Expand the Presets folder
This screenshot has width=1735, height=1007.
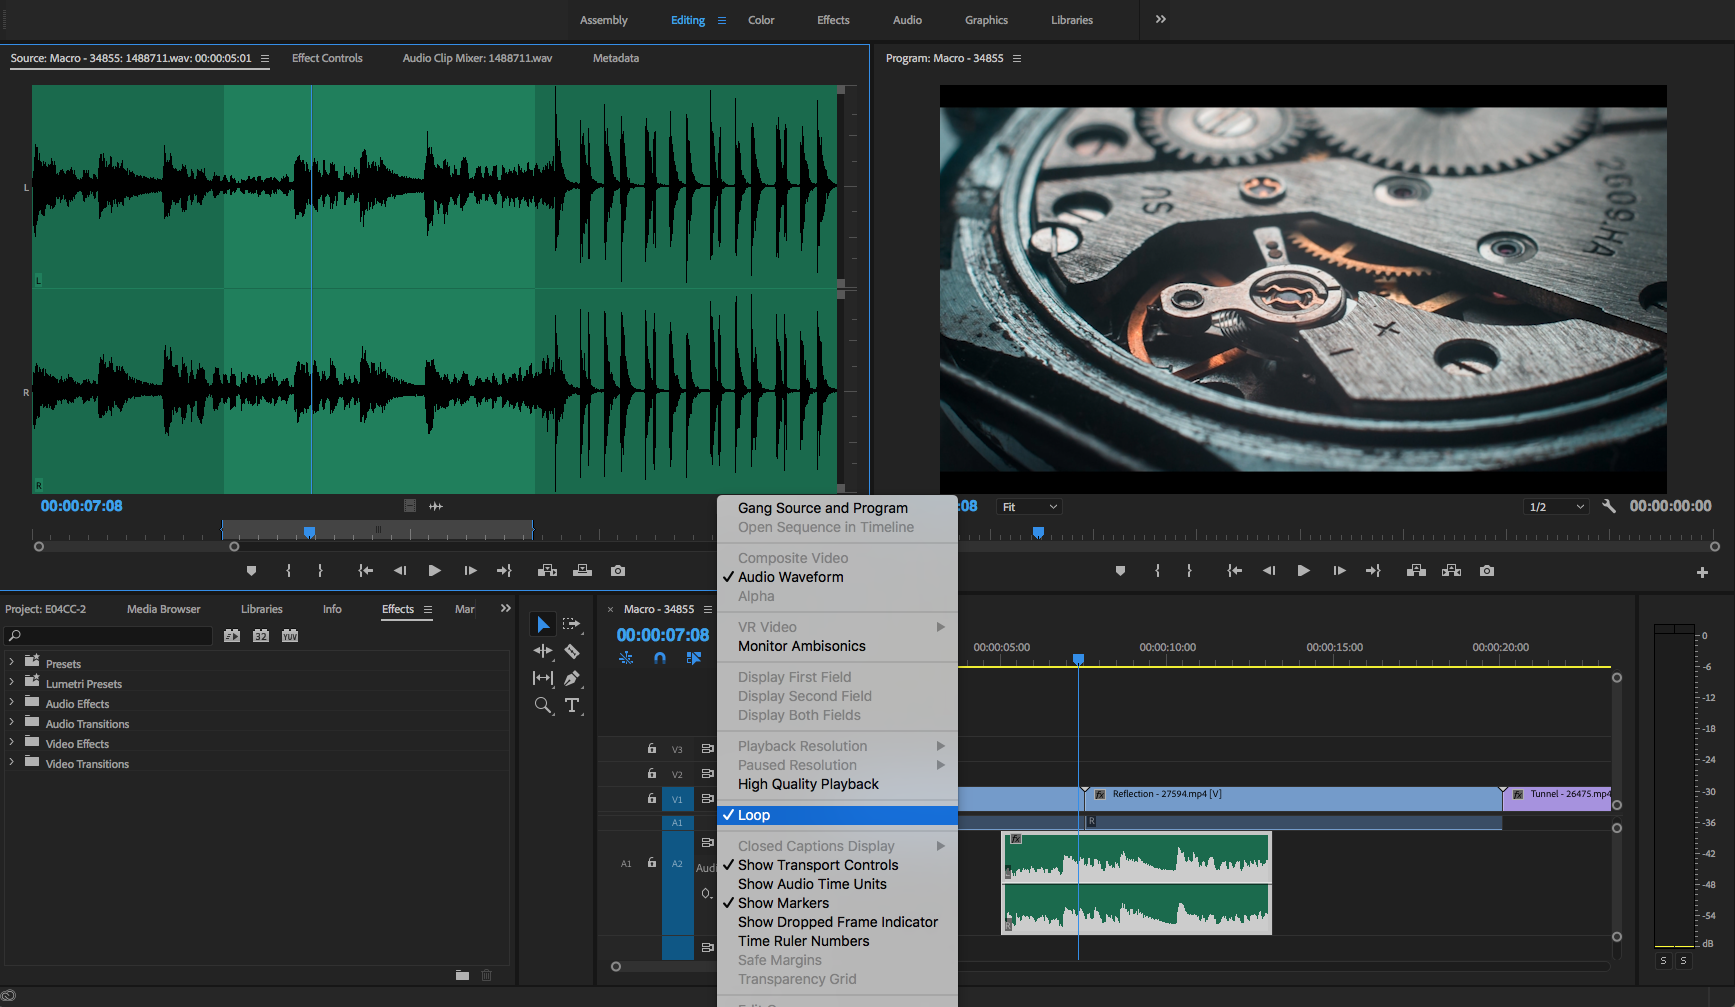point(11,662)
